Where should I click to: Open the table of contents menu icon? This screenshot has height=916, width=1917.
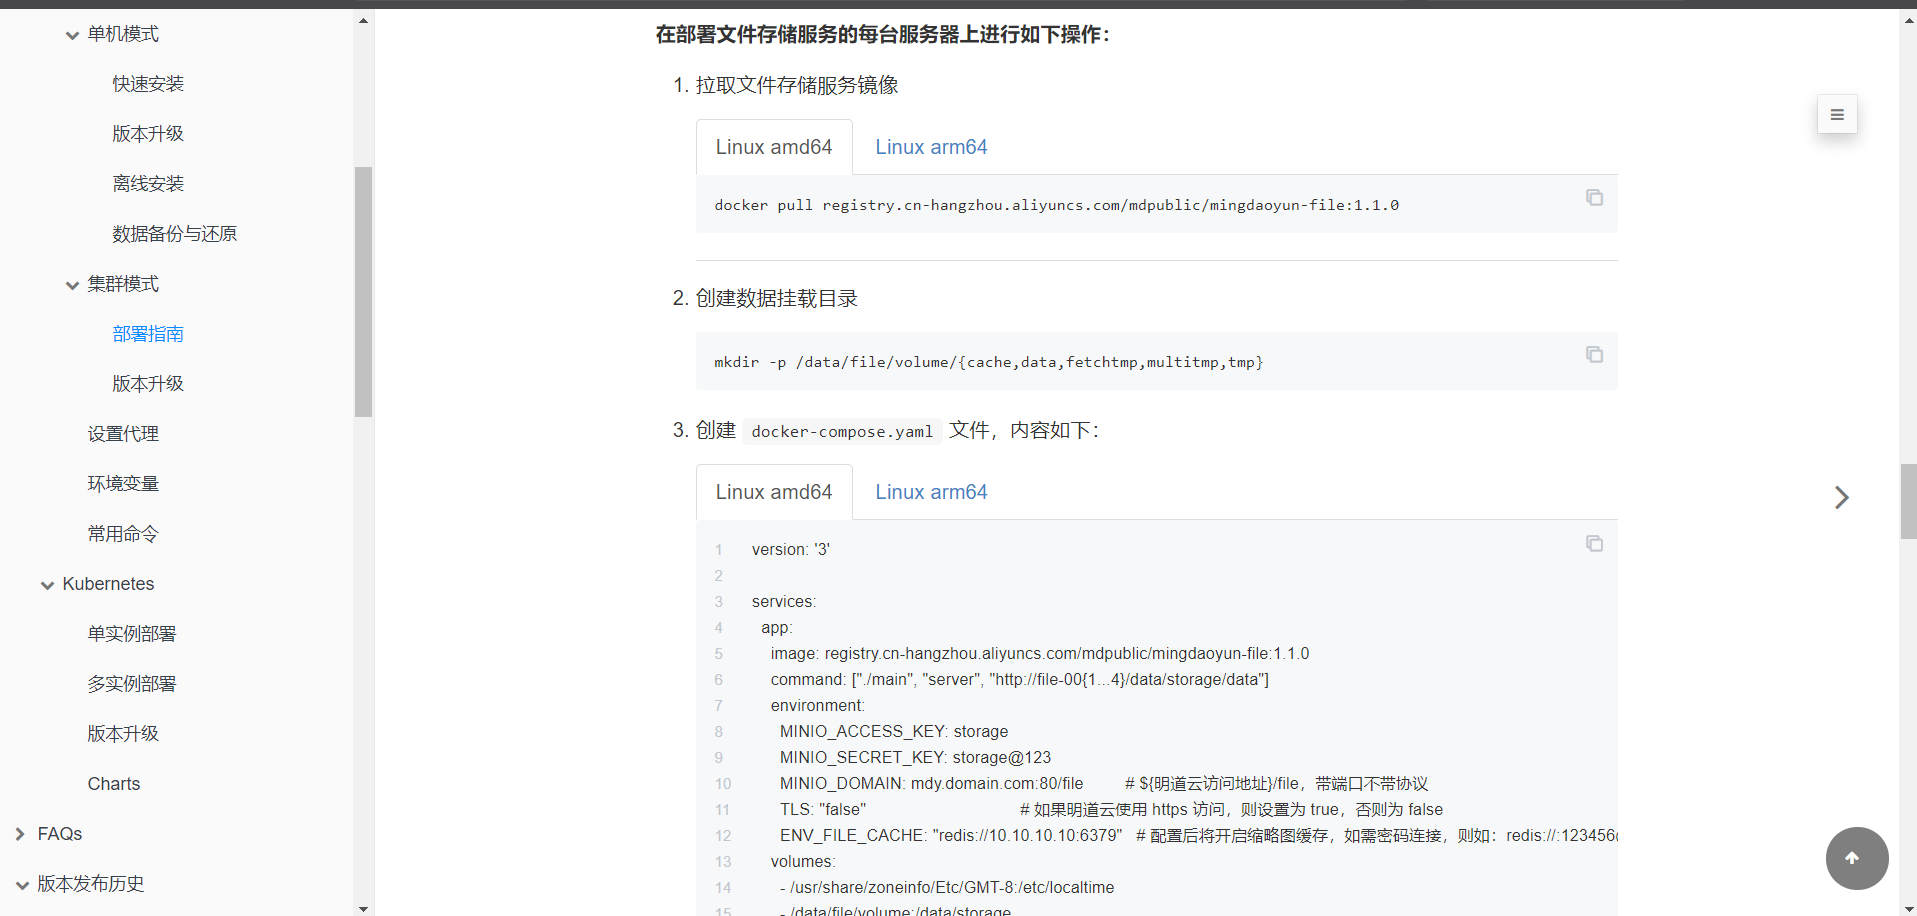coord(1837,115)
